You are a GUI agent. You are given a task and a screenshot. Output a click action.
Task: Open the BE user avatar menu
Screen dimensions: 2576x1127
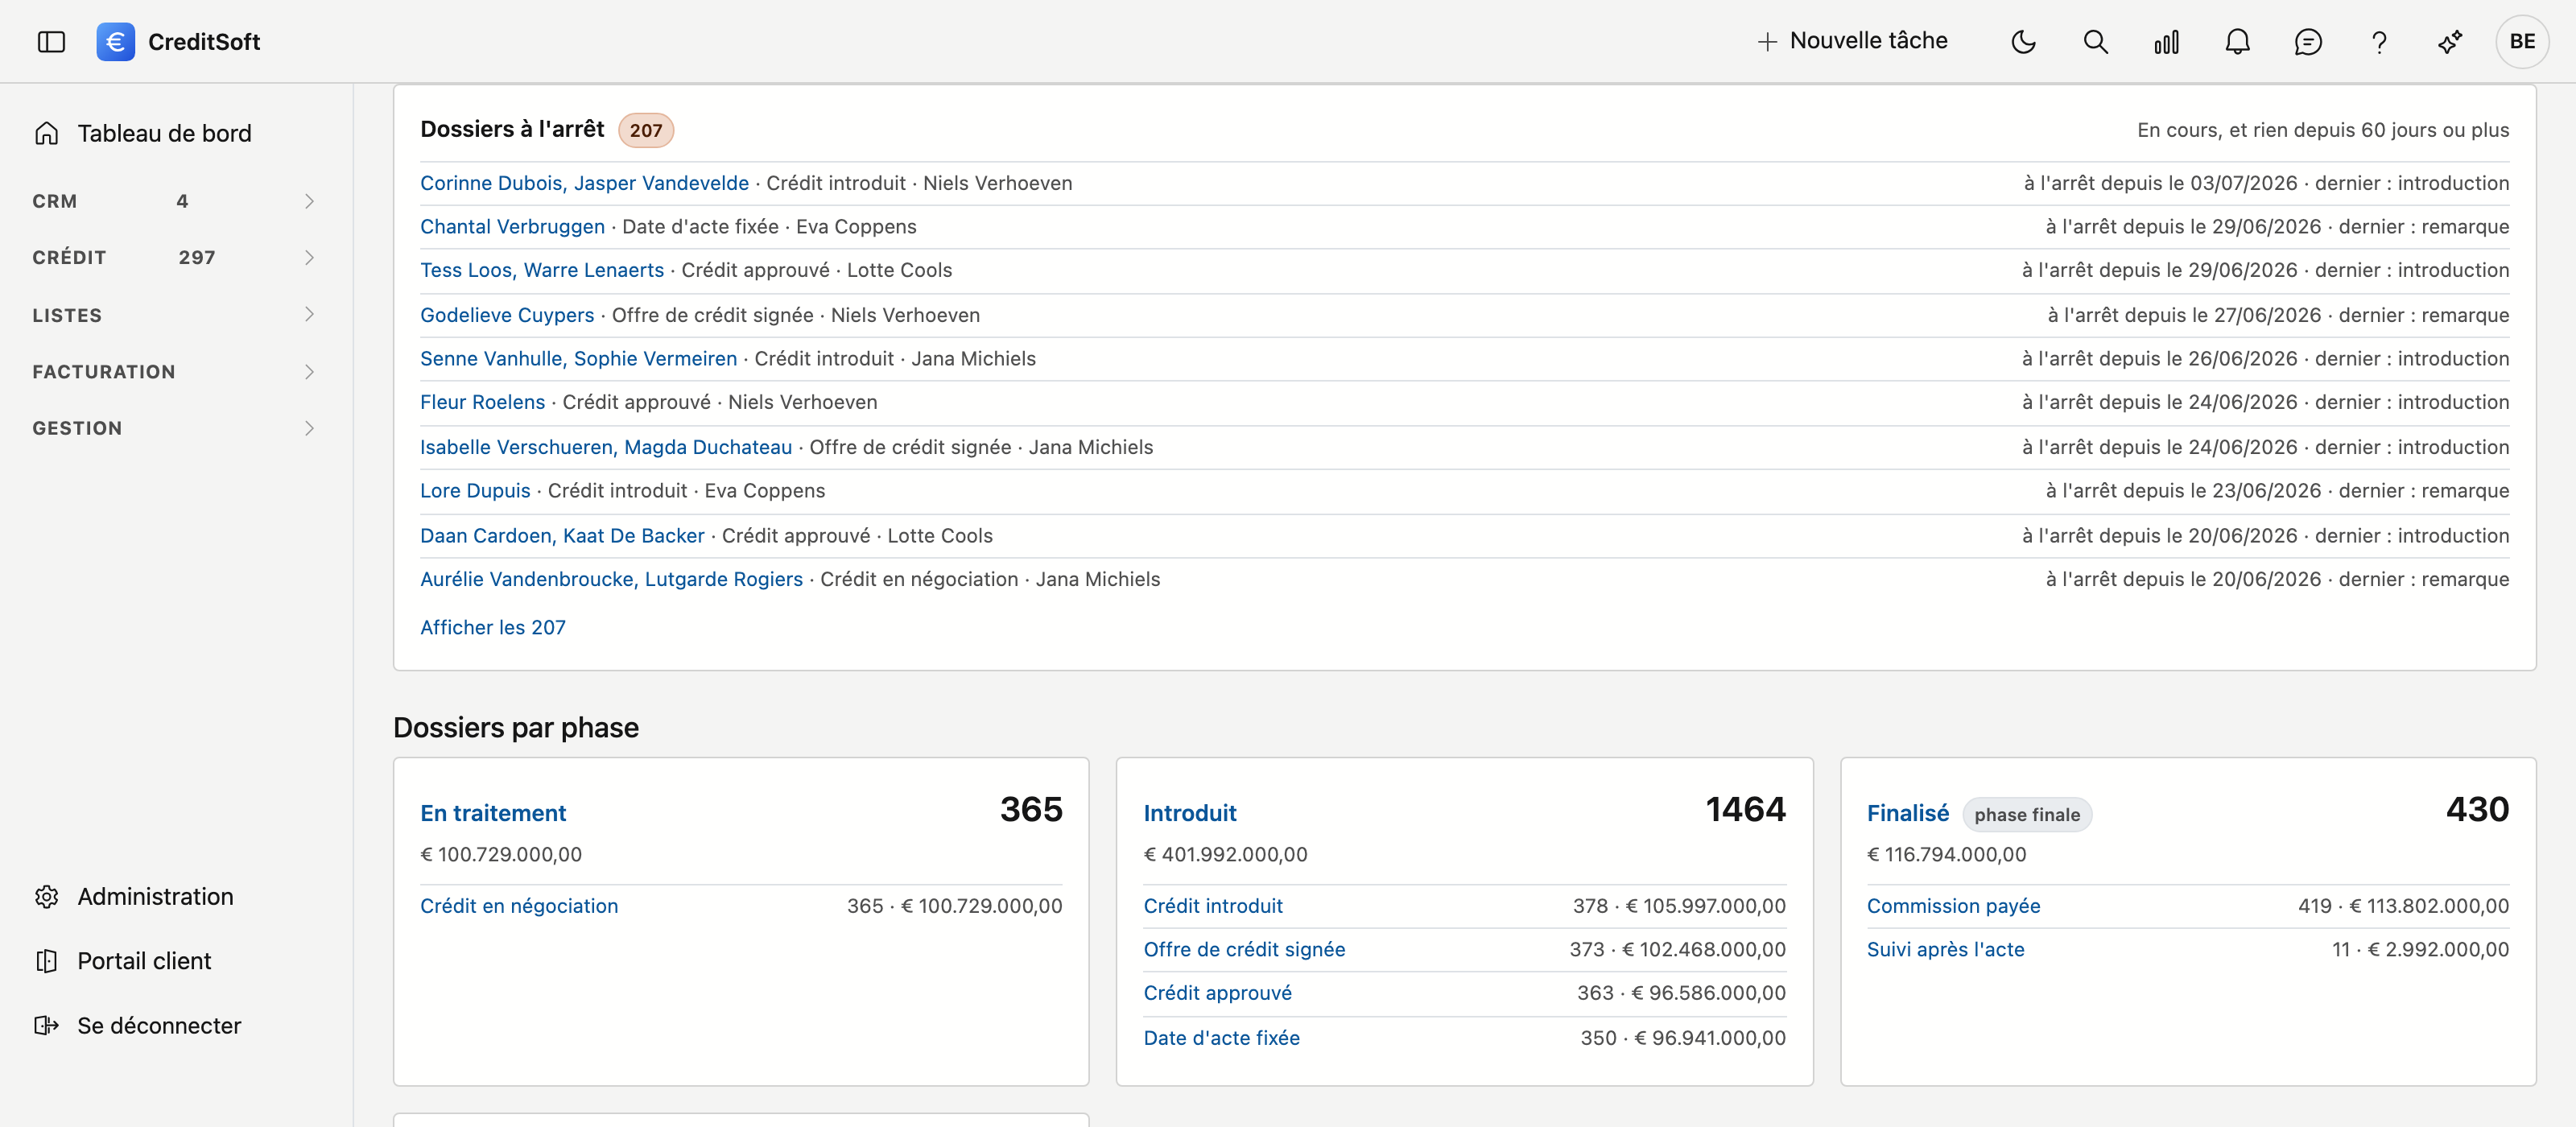click(x=2522, y=42)
